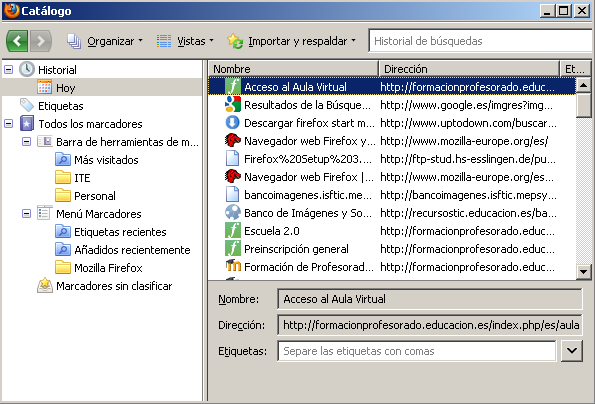595x404 pixels.
Task: Open Importar y respaldar menu
Action: [291, 41]
